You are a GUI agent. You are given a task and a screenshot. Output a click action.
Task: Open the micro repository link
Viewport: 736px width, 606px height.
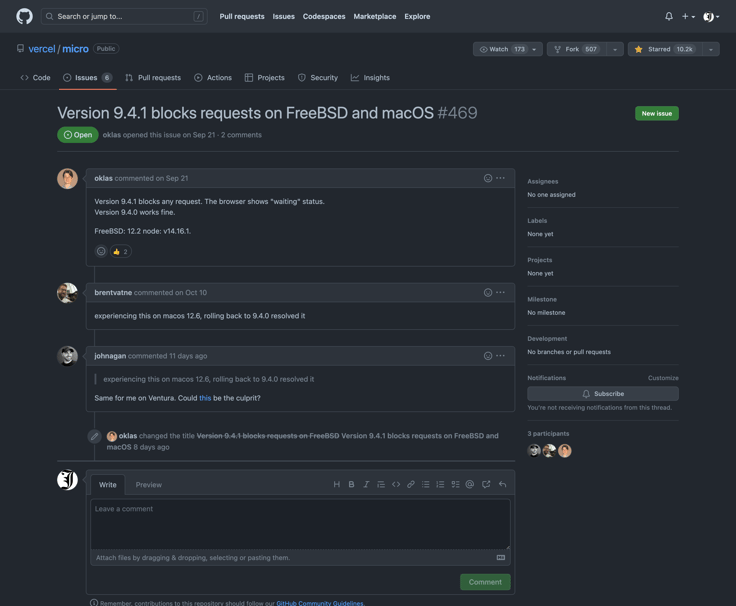point(76,49)
